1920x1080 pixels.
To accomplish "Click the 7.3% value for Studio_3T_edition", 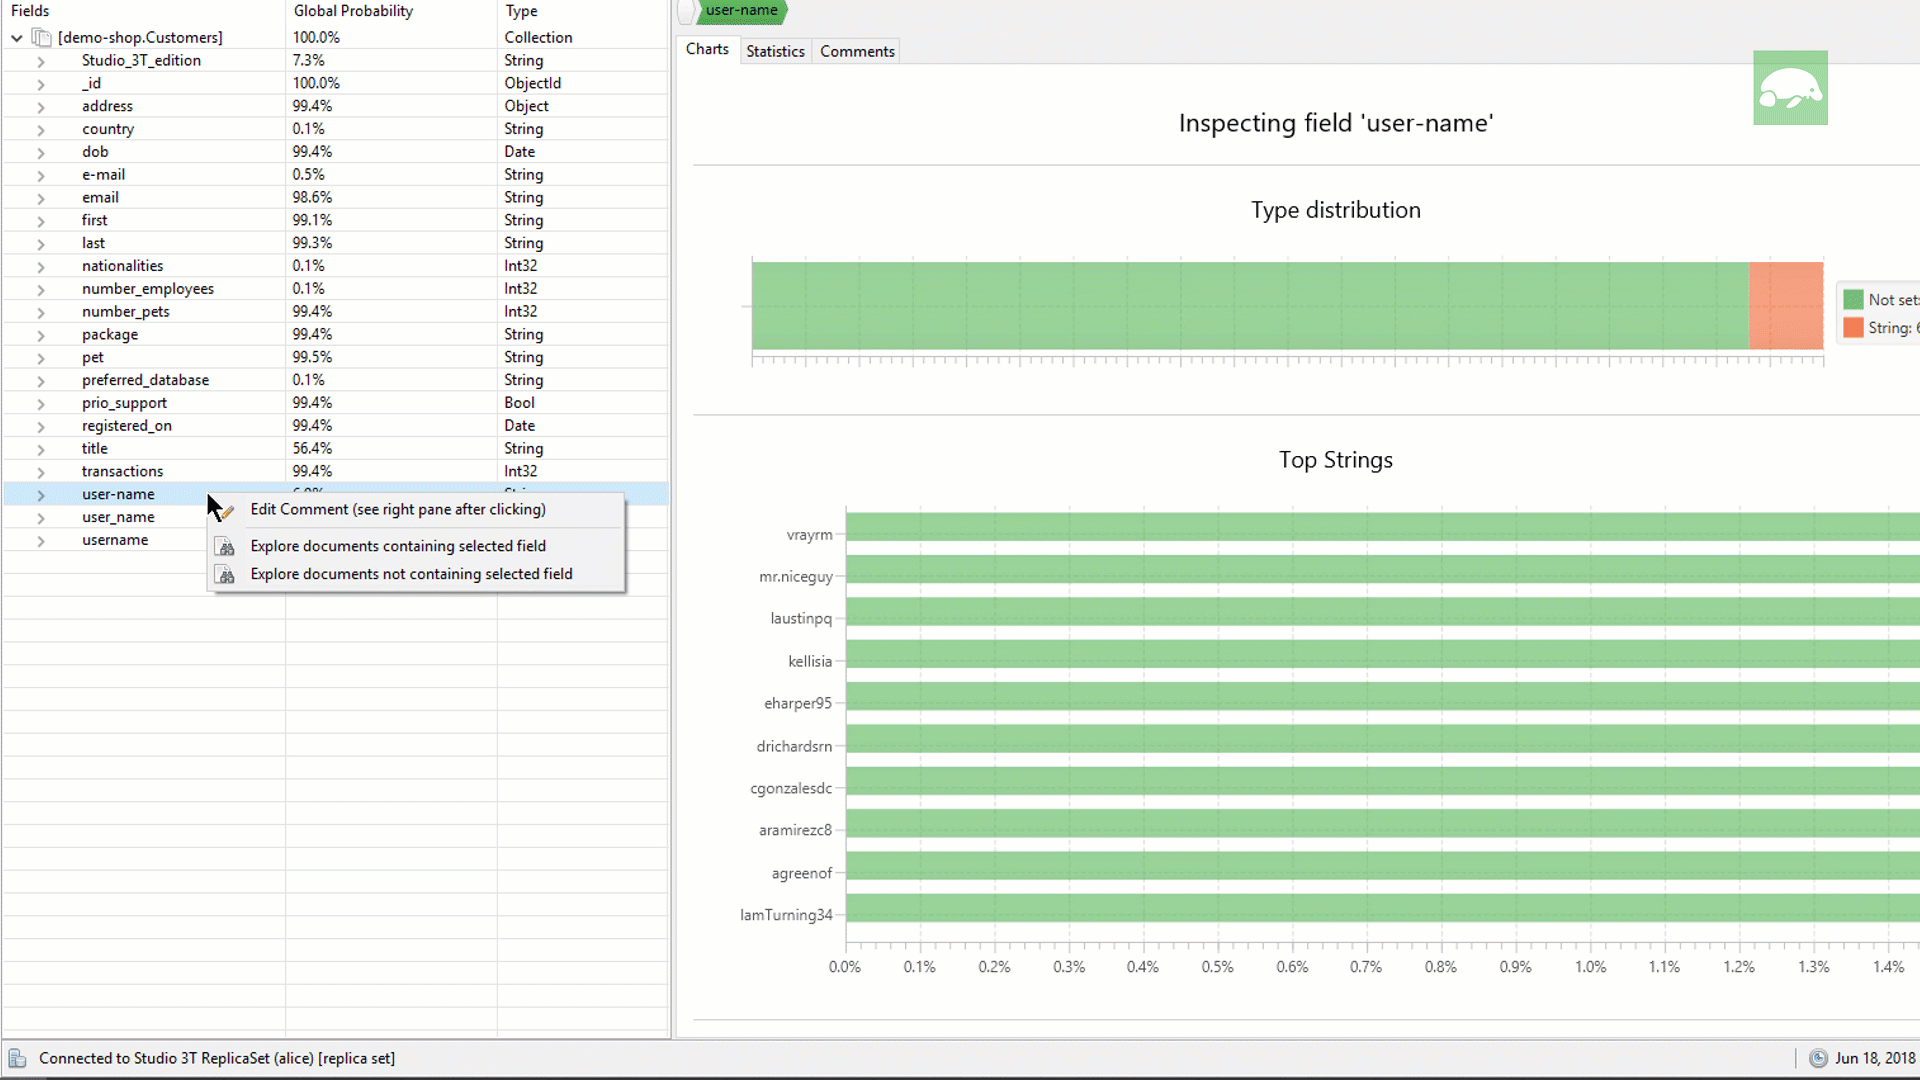I will [308, 60].
